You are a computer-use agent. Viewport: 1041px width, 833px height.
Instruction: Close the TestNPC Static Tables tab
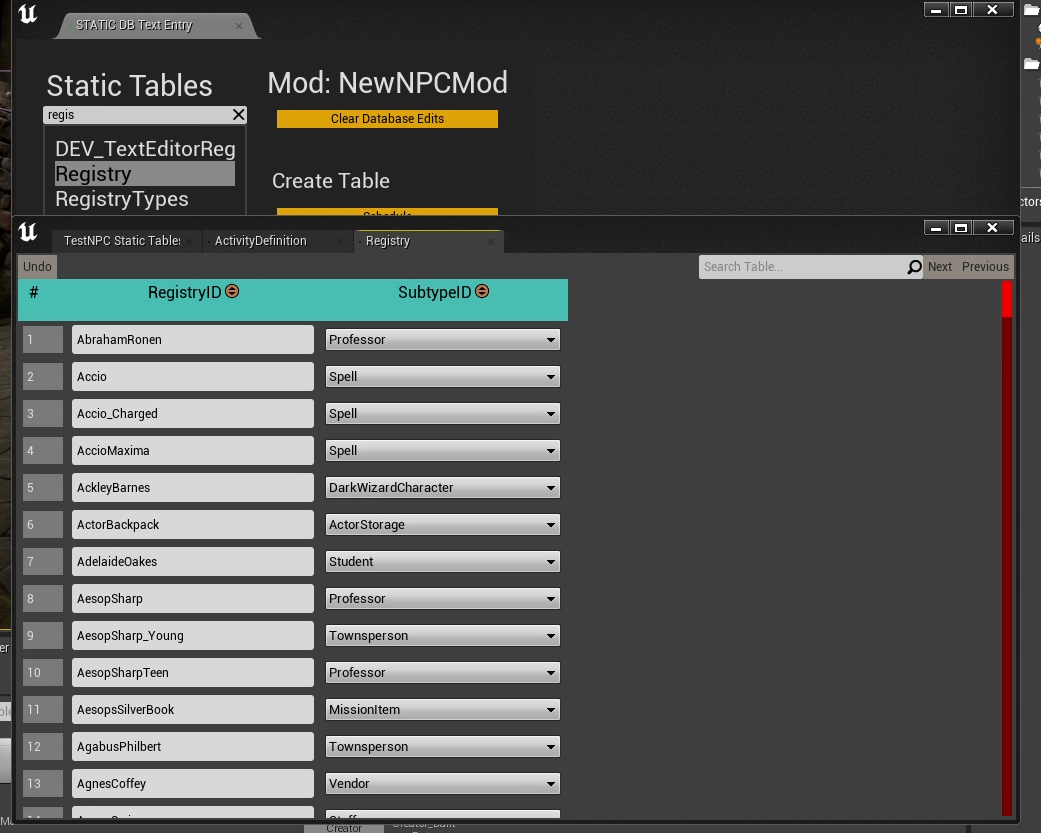pyautogui.click(x=189, y=242)
